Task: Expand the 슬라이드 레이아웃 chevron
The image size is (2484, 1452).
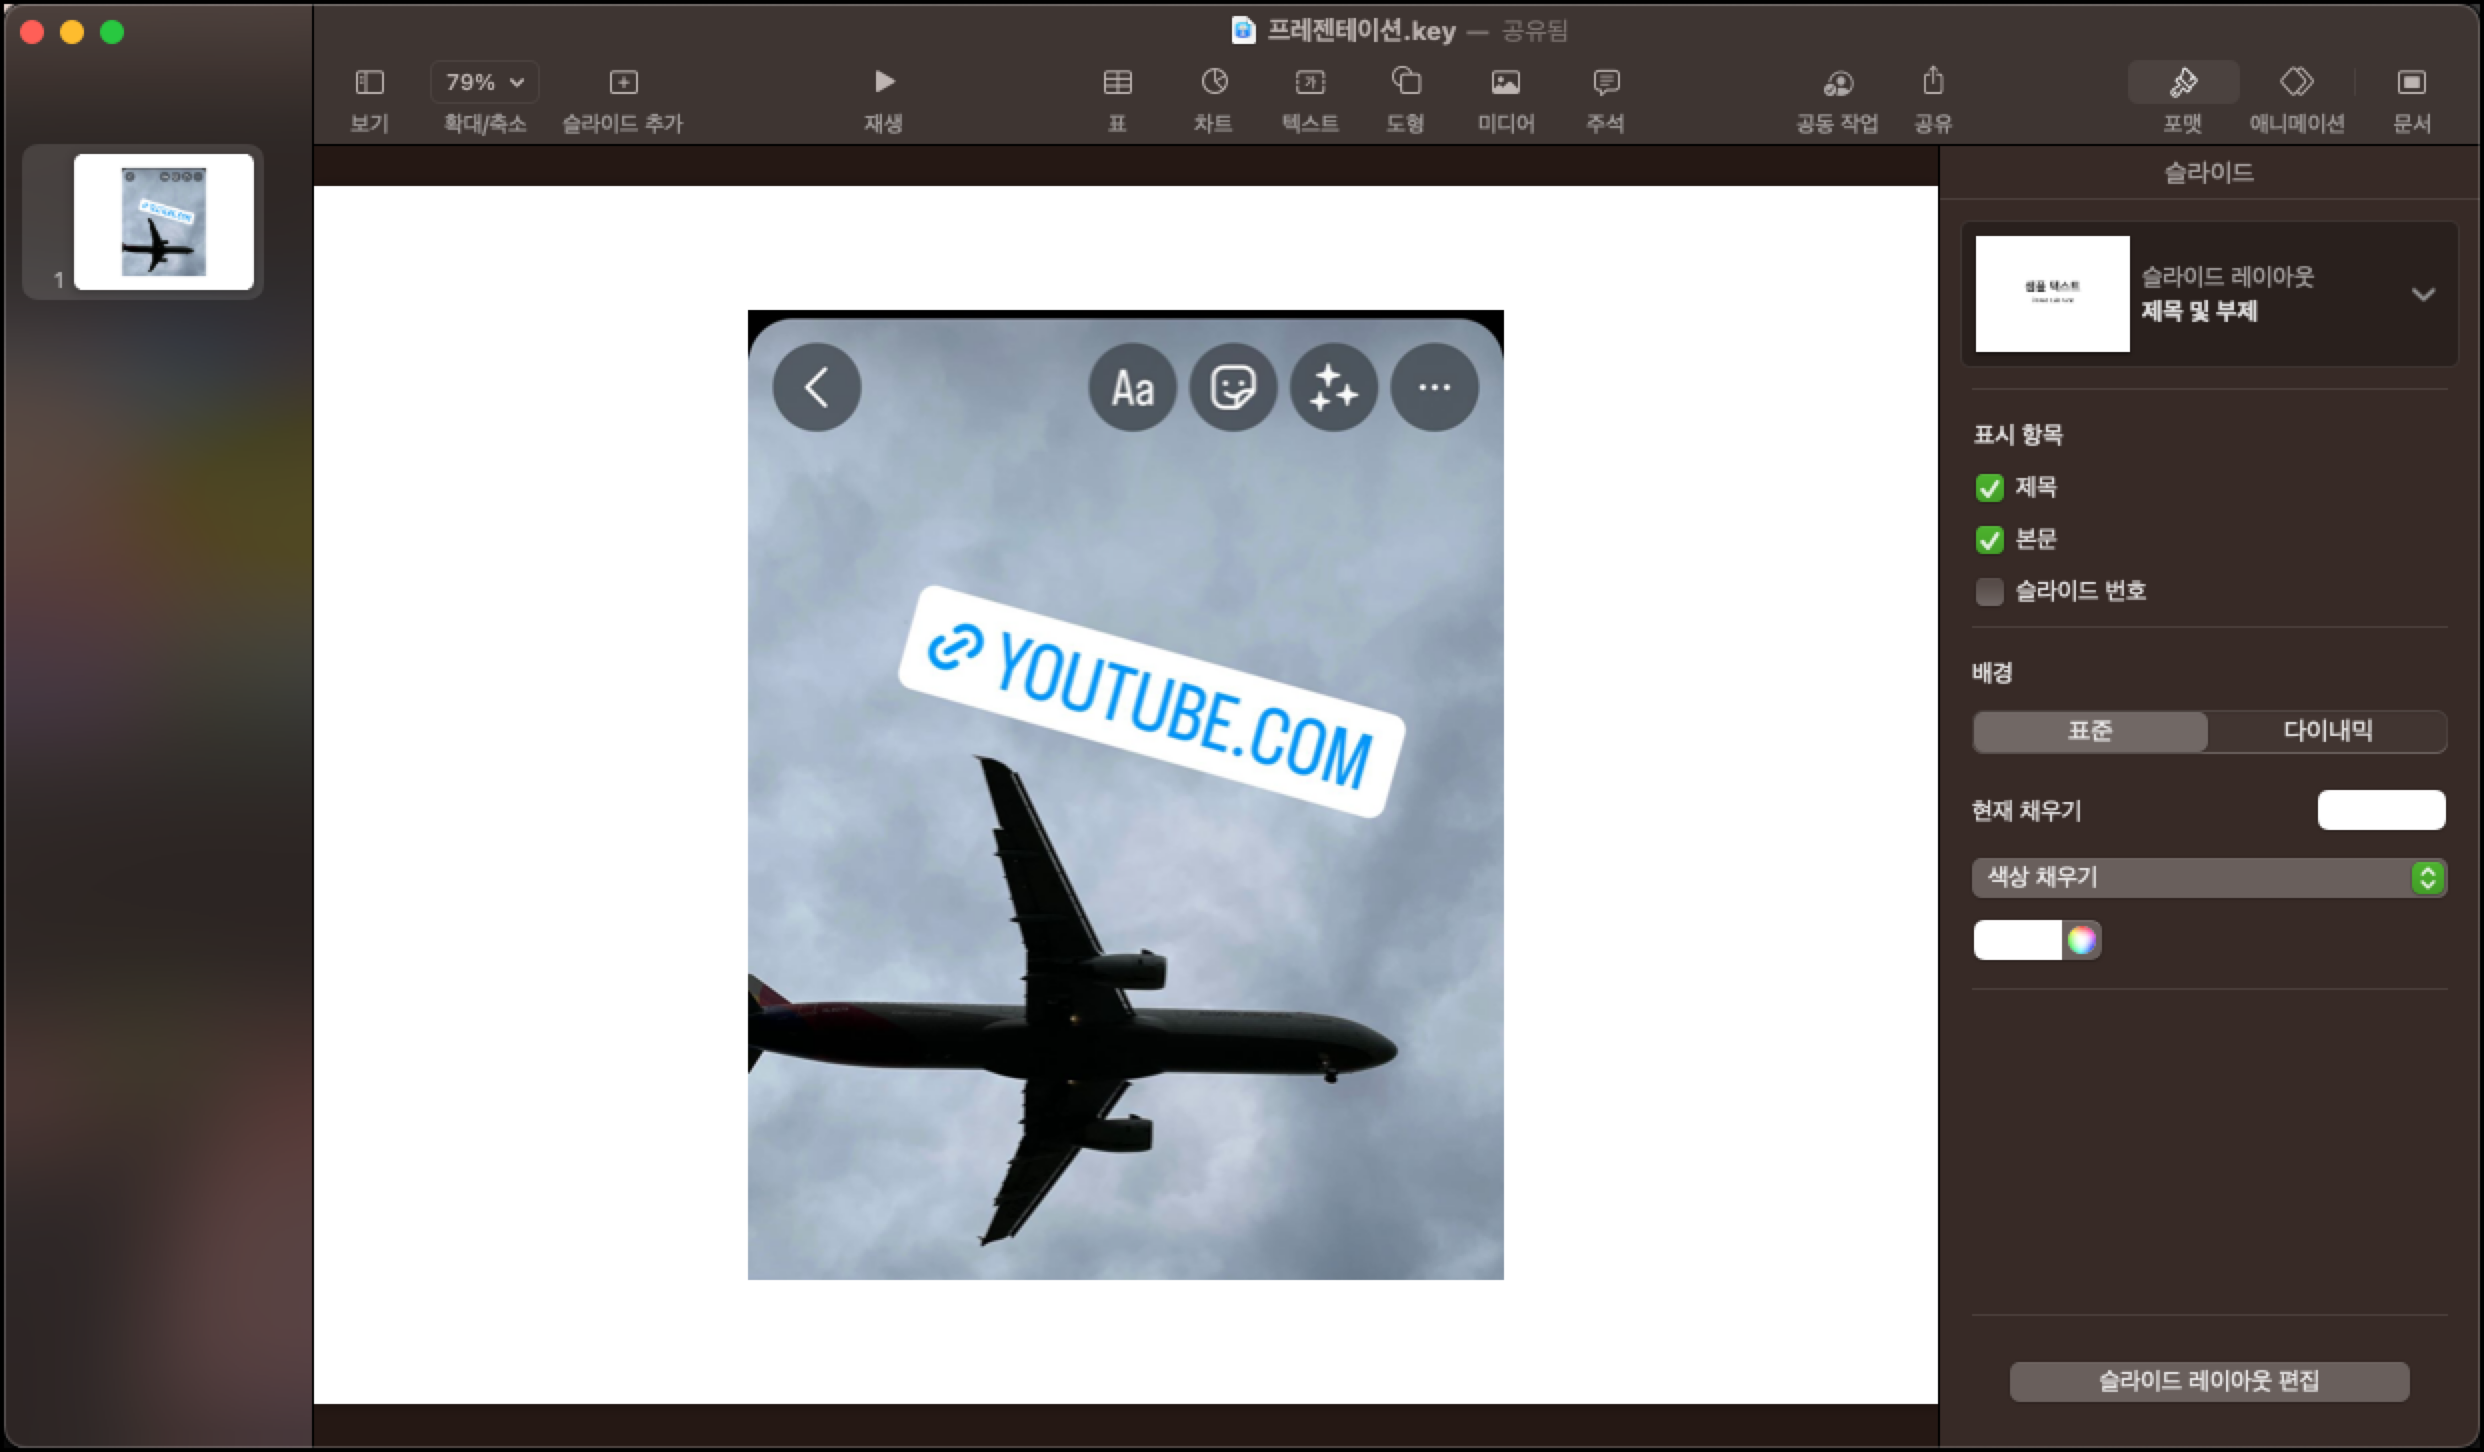Action: pyautogui.click(x=2423, y=294)
